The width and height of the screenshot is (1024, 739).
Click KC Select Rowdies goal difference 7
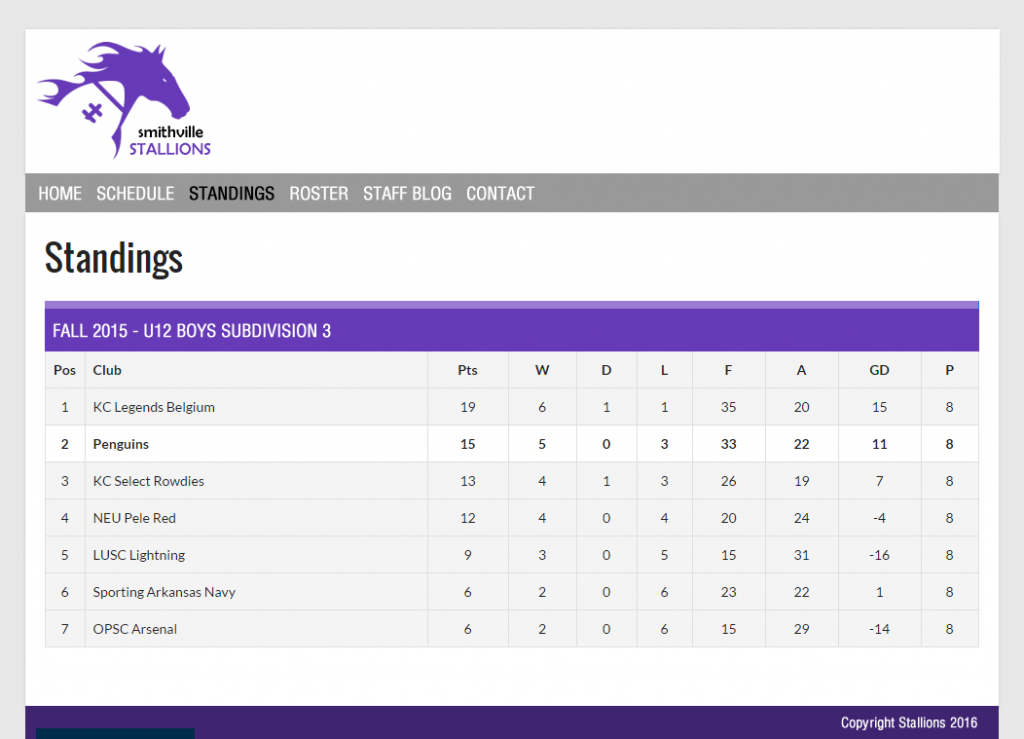880,481
